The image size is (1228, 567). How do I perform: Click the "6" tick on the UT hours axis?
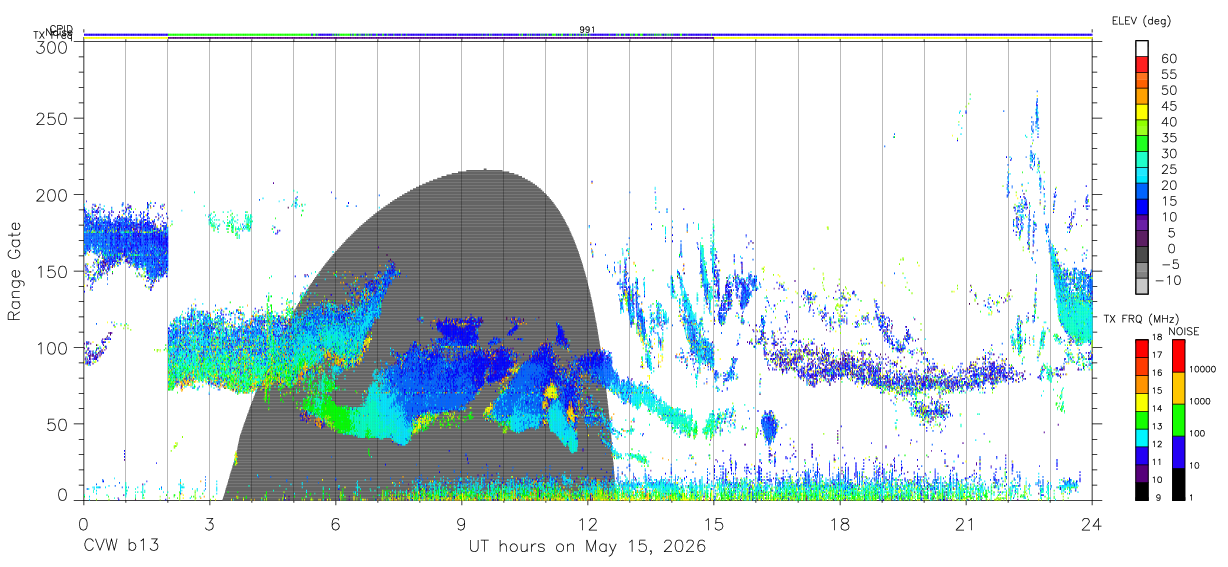point(336,523)
